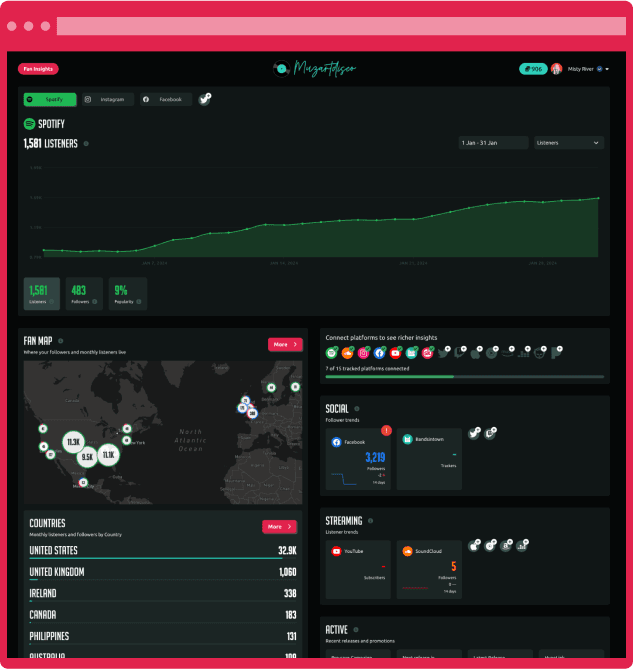Click info icon next to 1,581 Listeners
Viewport: 633px width, 669px height.
coord(86,144)
